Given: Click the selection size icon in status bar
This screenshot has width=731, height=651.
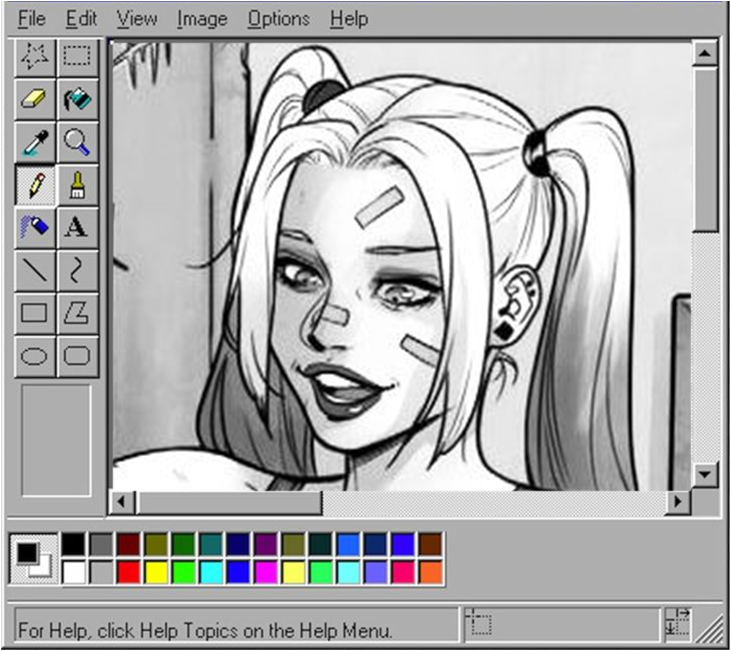Looking at the screenshot, I should pos(677,622).
